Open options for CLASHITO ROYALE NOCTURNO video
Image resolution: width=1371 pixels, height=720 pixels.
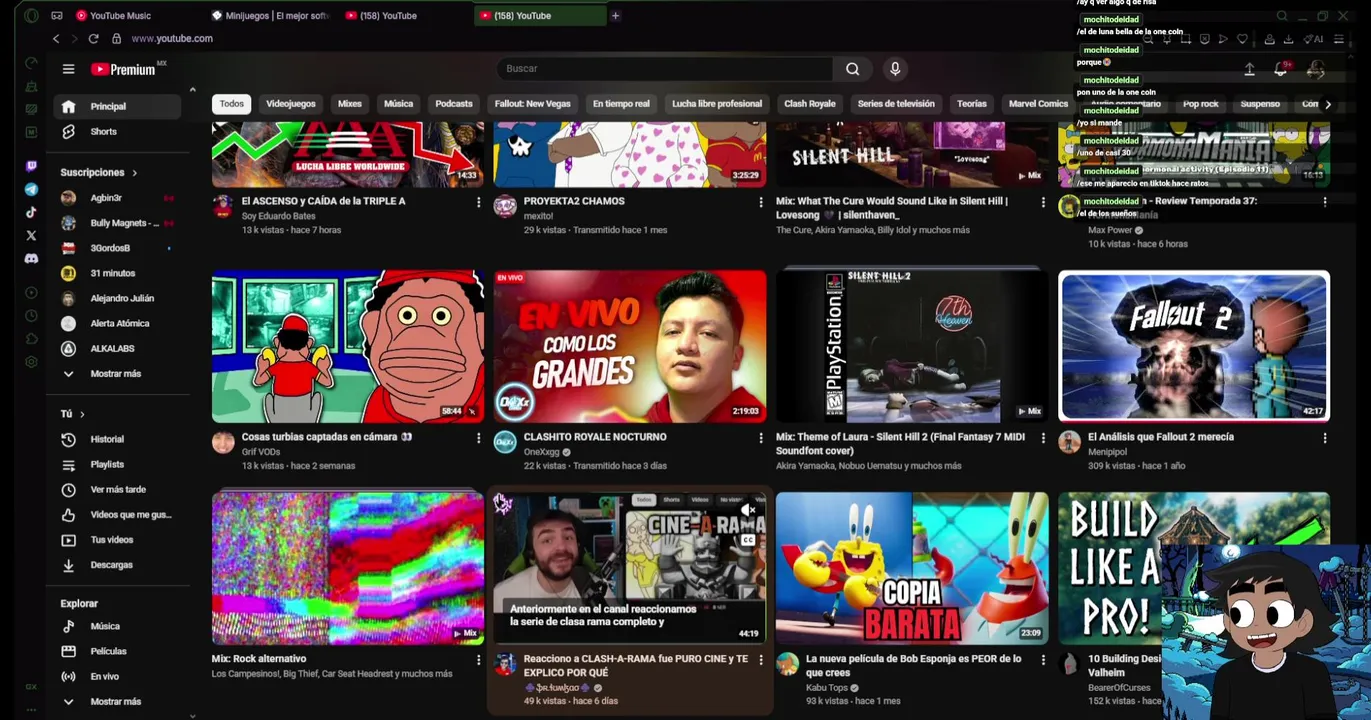pos(760,438)
